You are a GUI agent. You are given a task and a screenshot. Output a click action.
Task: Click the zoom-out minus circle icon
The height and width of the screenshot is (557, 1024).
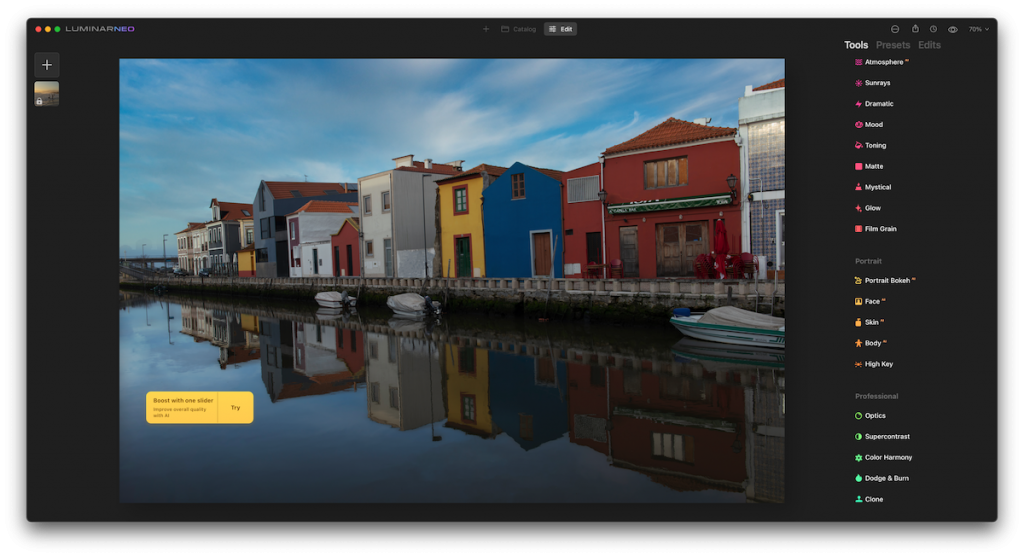[895, 29]
